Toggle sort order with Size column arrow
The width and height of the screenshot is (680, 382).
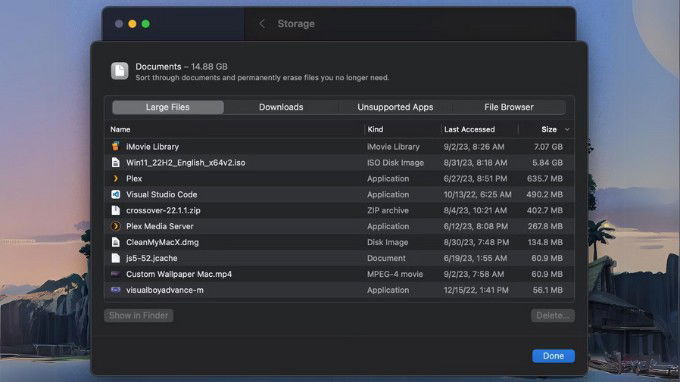click(x=567, y=130)
